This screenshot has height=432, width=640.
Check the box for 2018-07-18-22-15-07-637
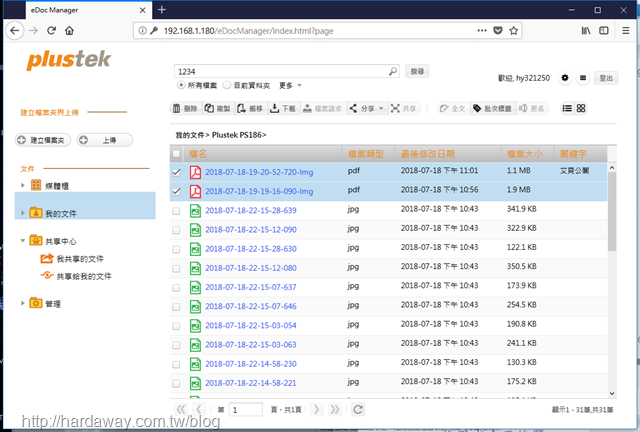coord(176,287)
